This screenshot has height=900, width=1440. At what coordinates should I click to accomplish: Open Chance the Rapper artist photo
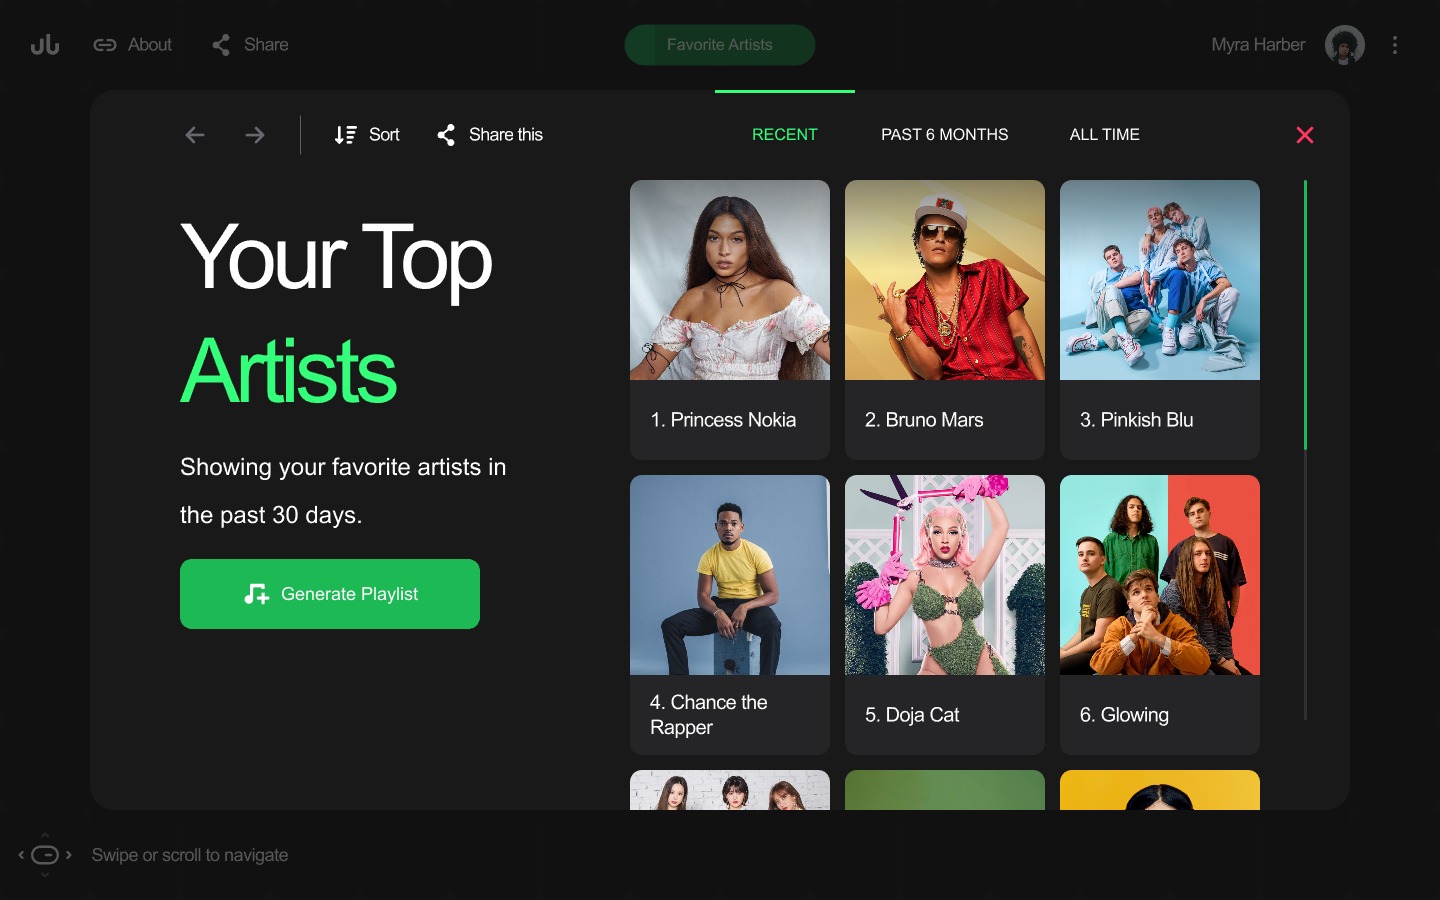[x=730, y=575]
